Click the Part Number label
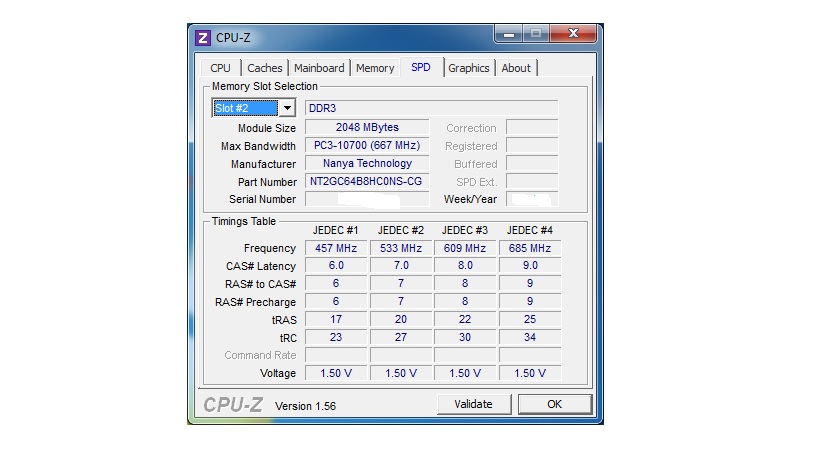 pyautogui.click(x=267, y=182)
